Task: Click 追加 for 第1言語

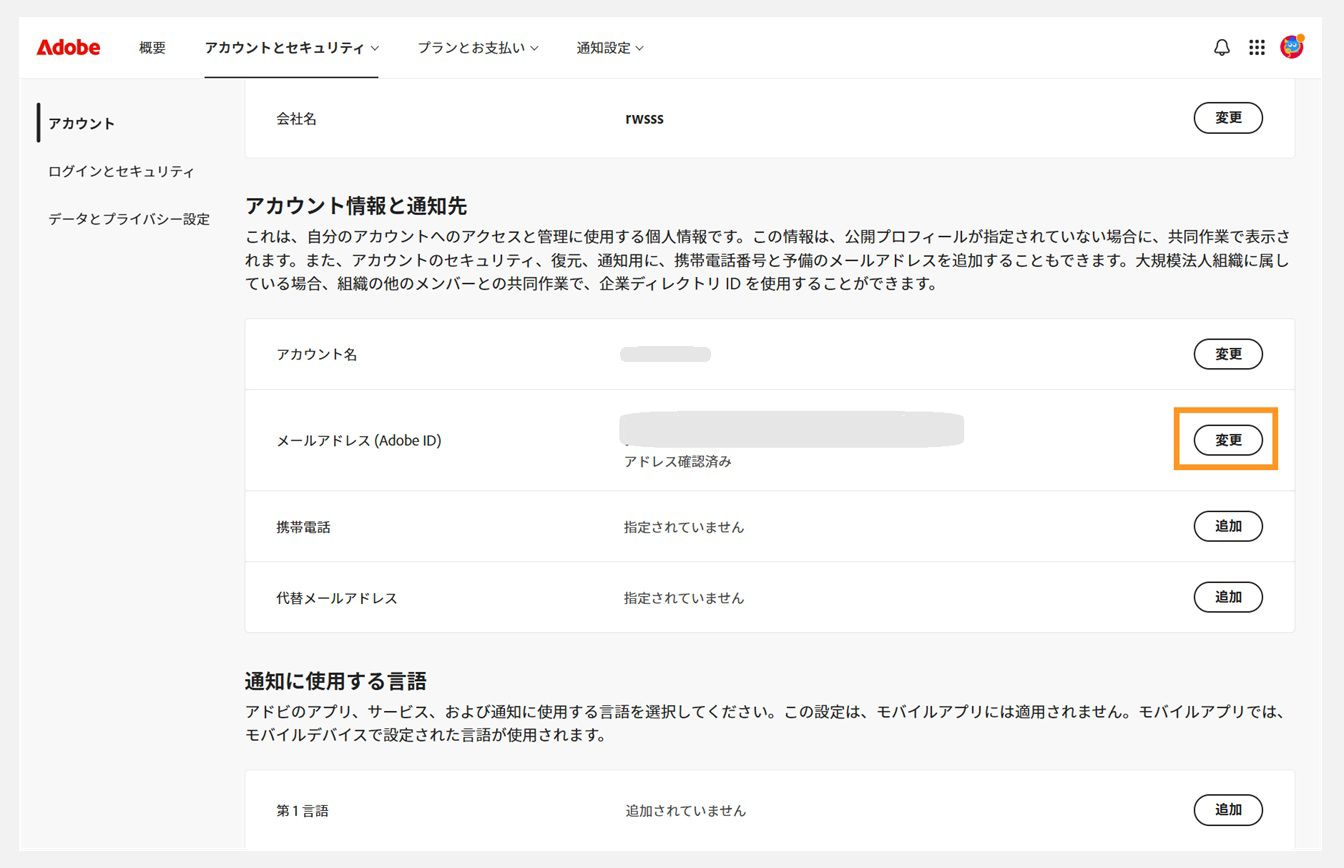Action: pos(1228,810)
